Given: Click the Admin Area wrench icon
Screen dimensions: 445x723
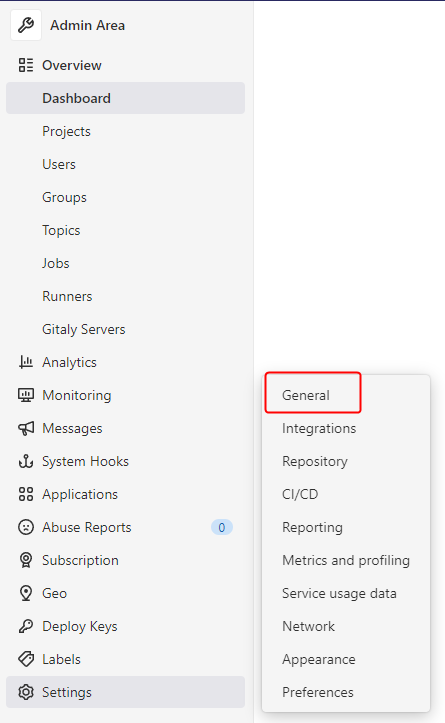Looking at the screenshot, I should [26, 25].
